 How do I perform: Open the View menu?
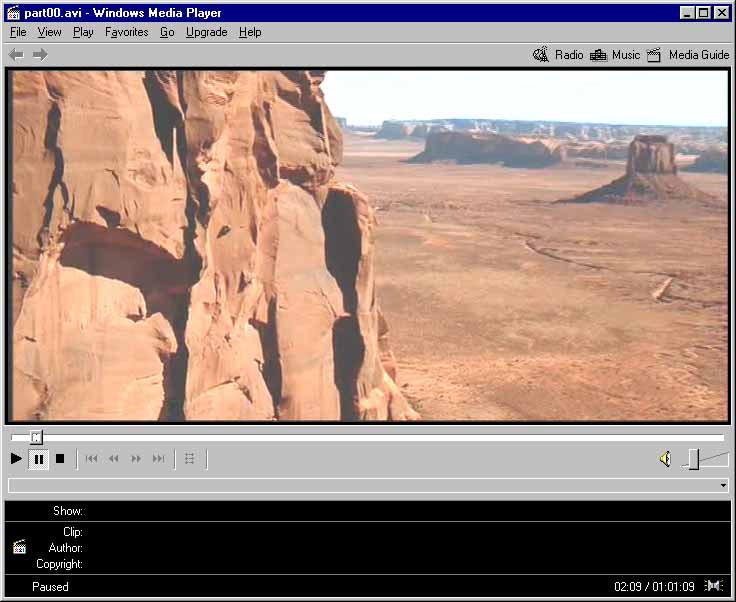(x=49, y=32)
